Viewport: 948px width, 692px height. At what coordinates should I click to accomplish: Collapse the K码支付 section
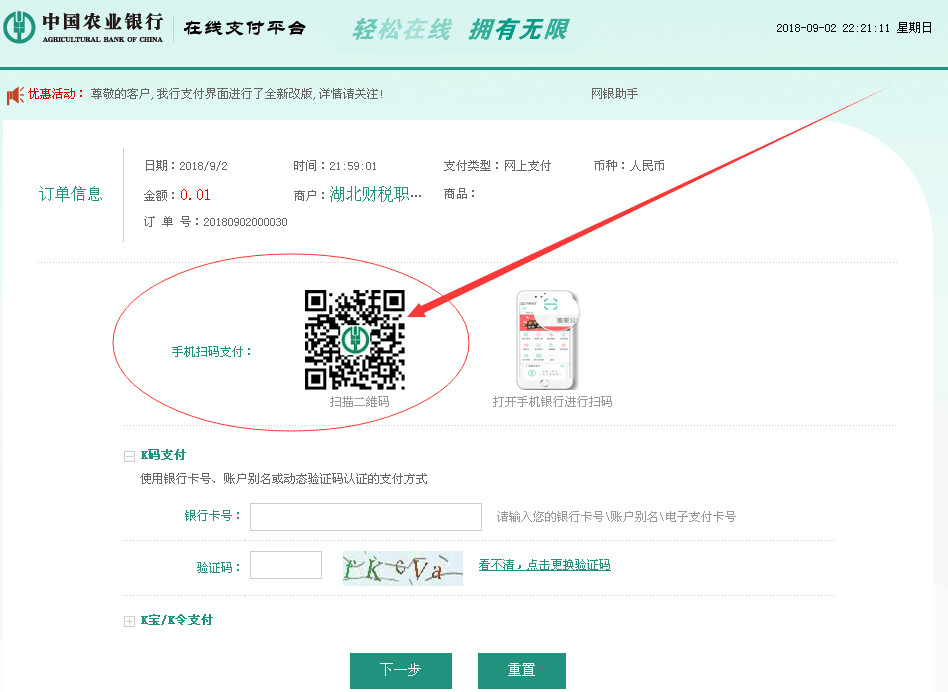tap(129, 456)
